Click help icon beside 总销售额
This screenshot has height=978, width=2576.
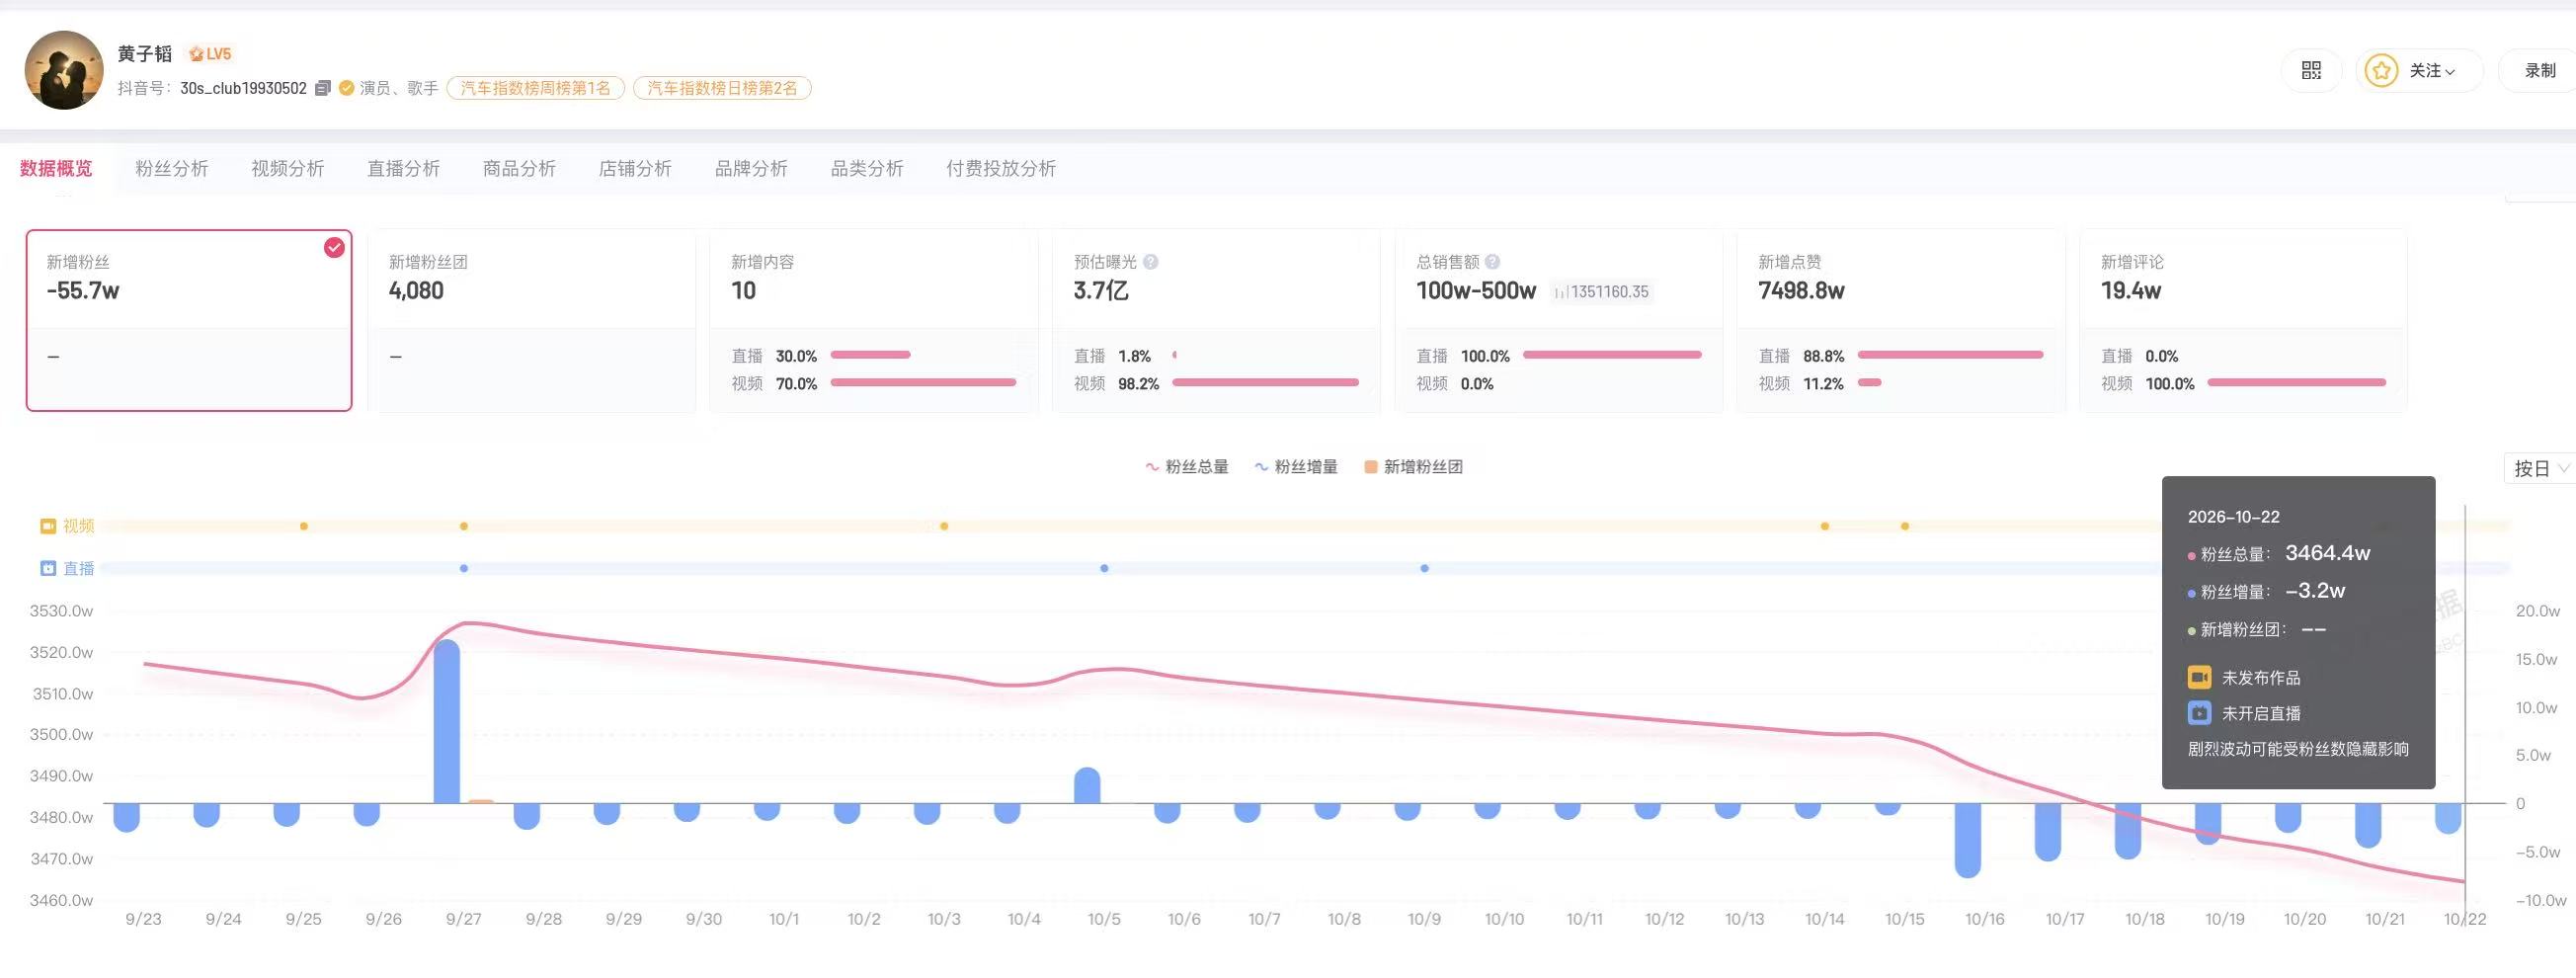tap(1492, 262)
